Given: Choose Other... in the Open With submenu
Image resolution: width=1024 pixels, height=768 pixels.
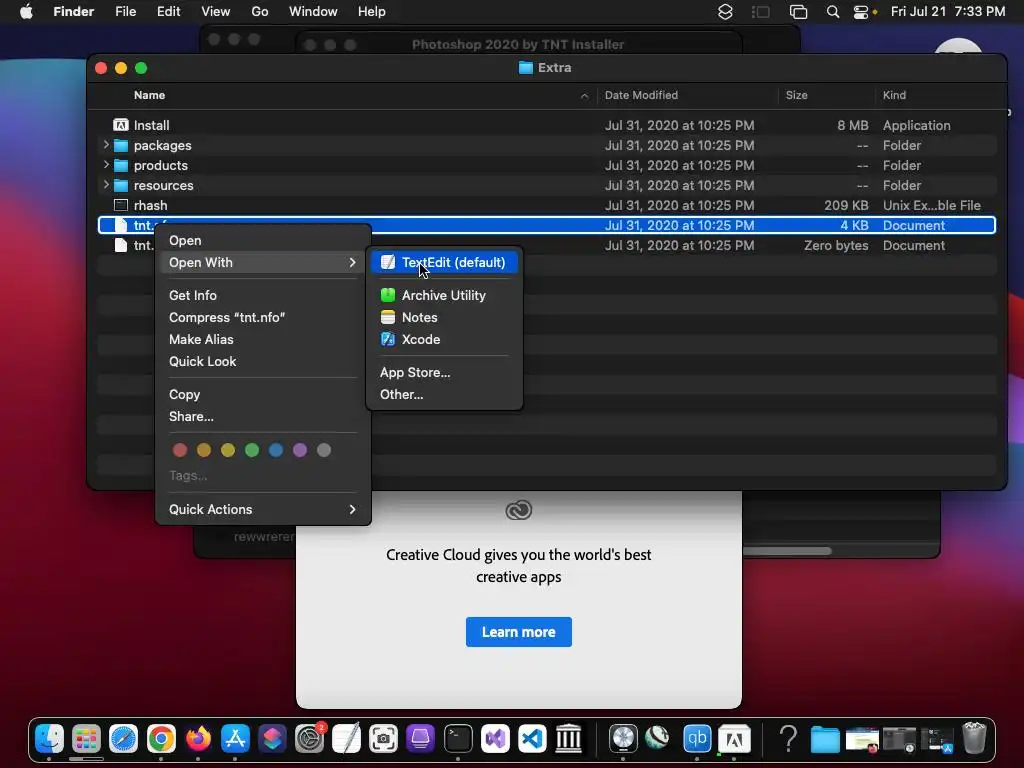Looking at the screenshot, I should coord(444,394).
